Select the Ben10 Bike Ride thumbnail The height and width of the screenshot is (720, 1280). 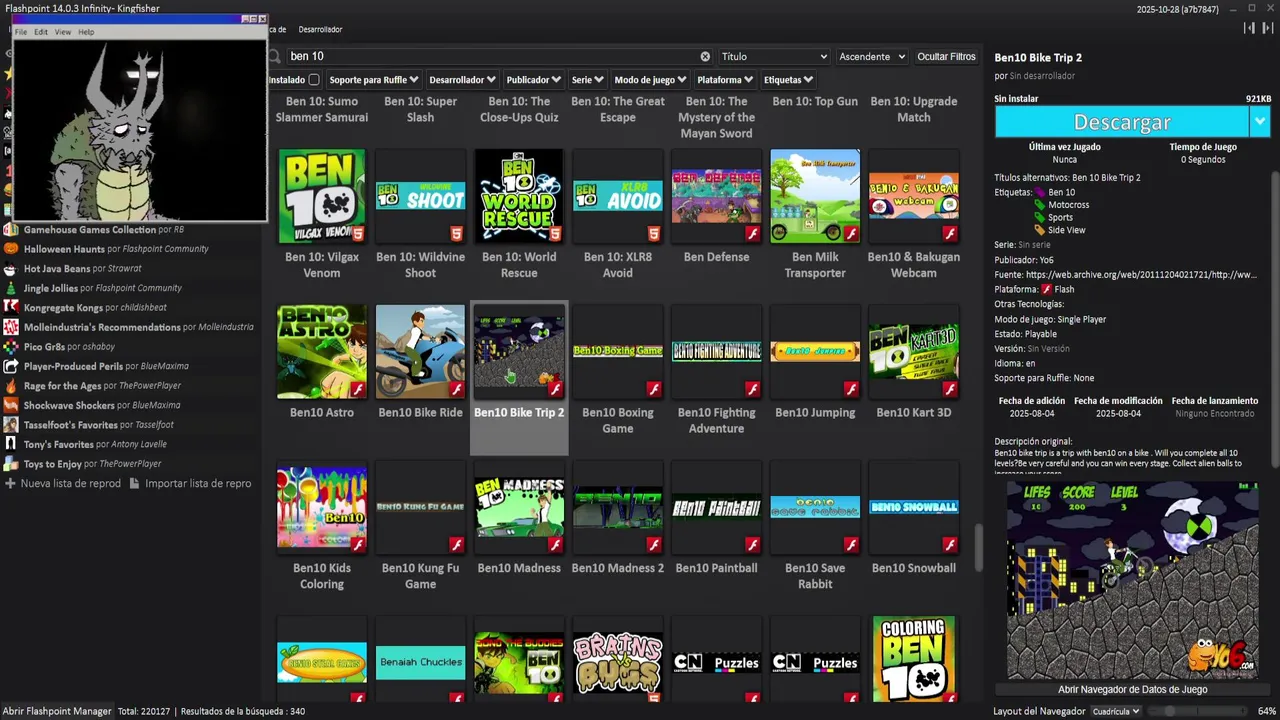click(420, 351)
